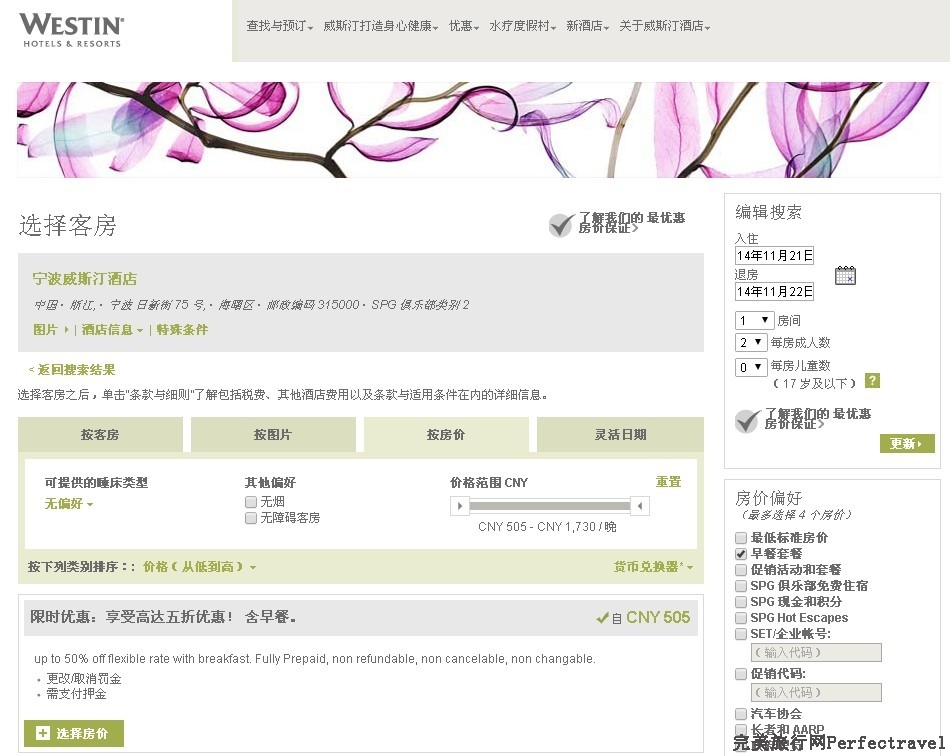The height and width of the screenshot is (756, 950).
Task: Open the calendar date picker icon
Action: click(845, 275)
